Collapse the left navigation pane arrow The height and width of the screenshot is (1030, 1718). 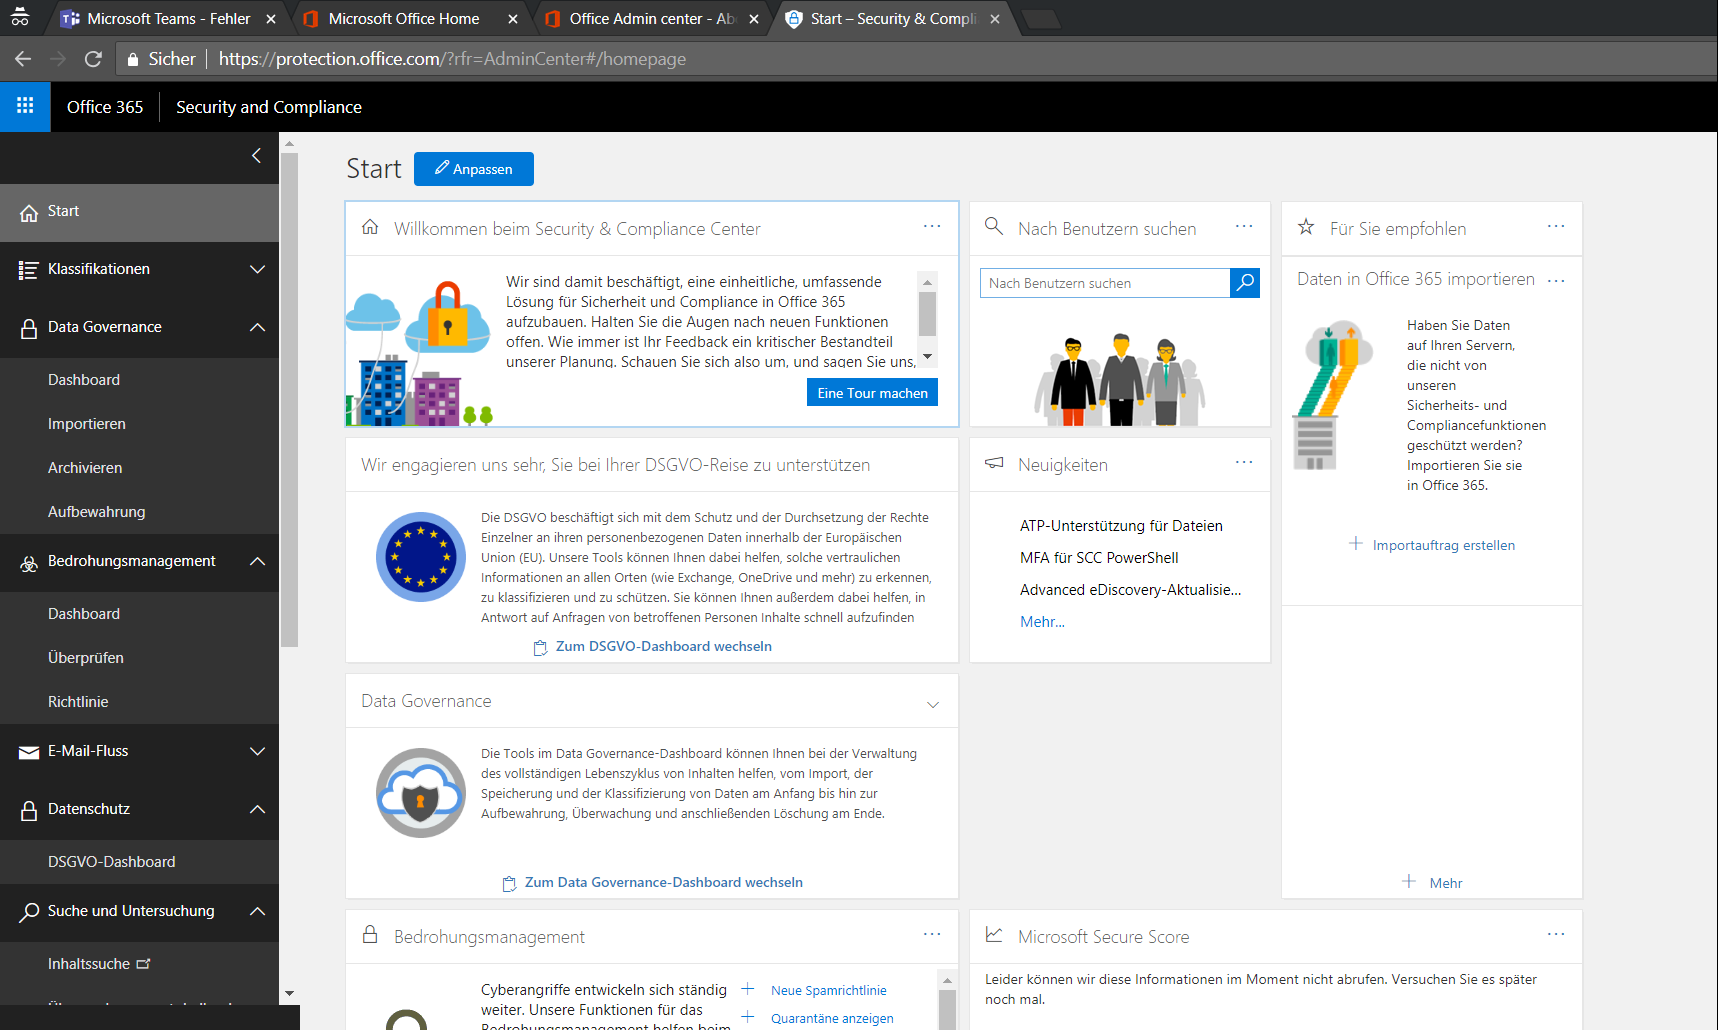257,155
